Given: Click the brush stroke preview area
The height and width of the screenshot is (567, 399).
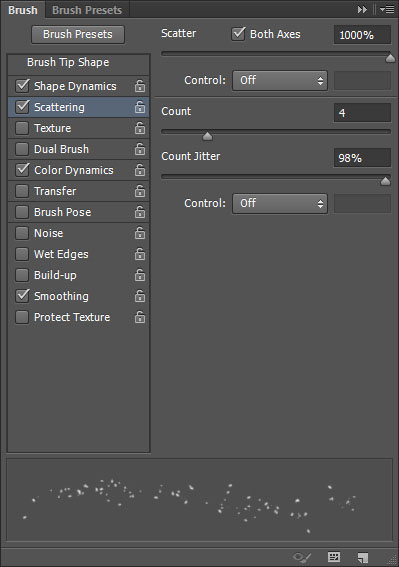Looking at the screenshot, I should pos(199,500).
